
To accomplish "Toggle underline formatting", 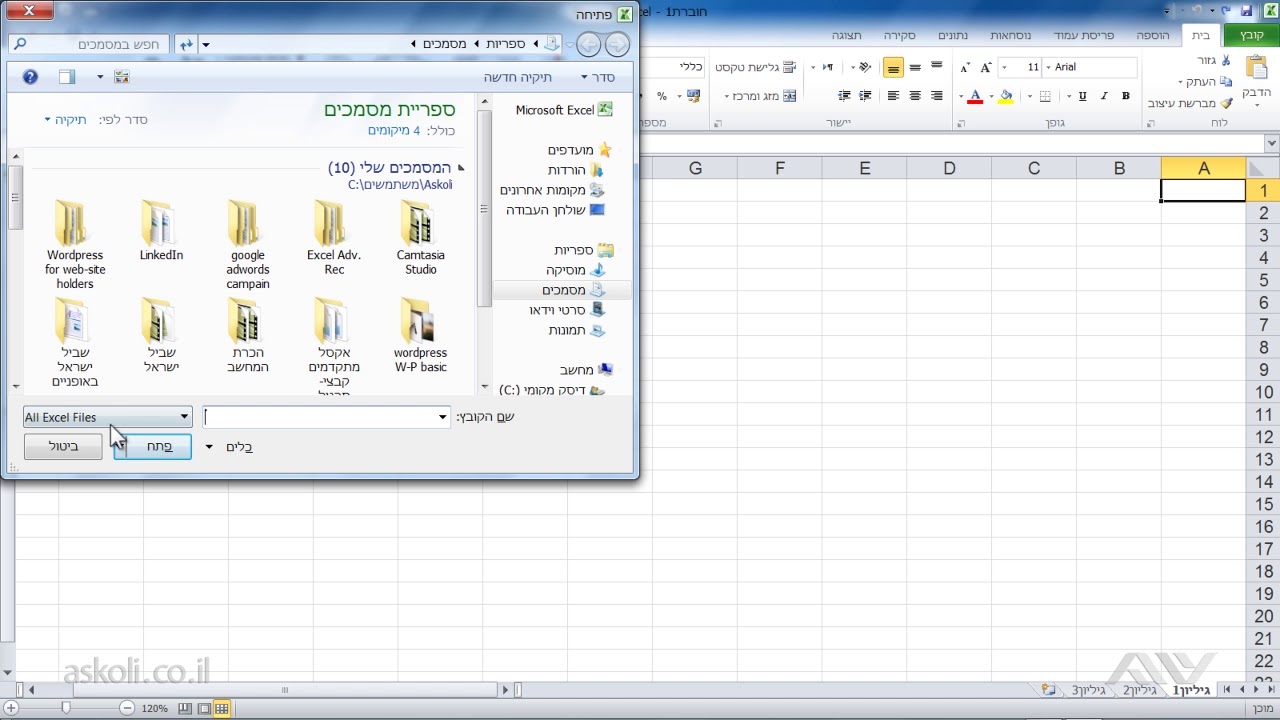I will pyautogui.click(x=1082, y=96).
